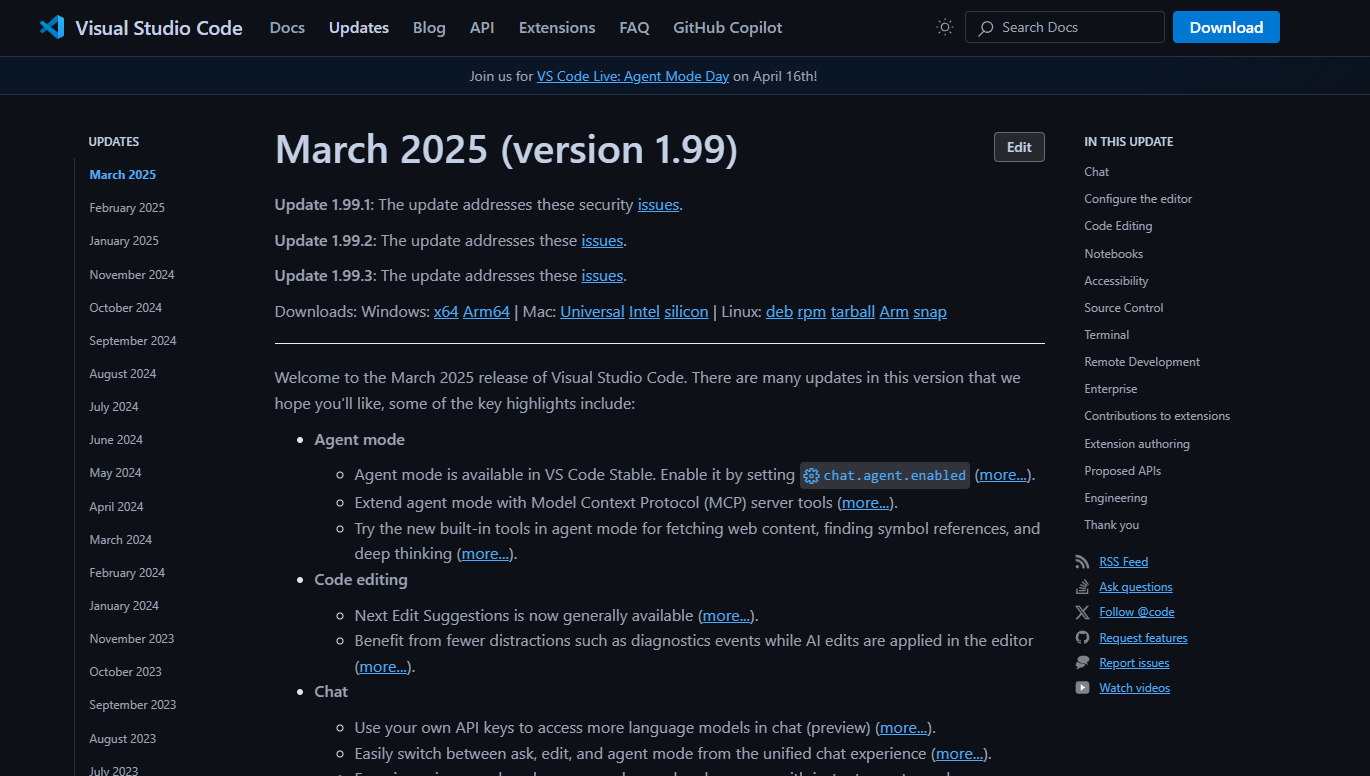Click the Stack Overflow Ask questions icon
The height and width of the screenshot is (776, 1370).
click(1082, 587)
